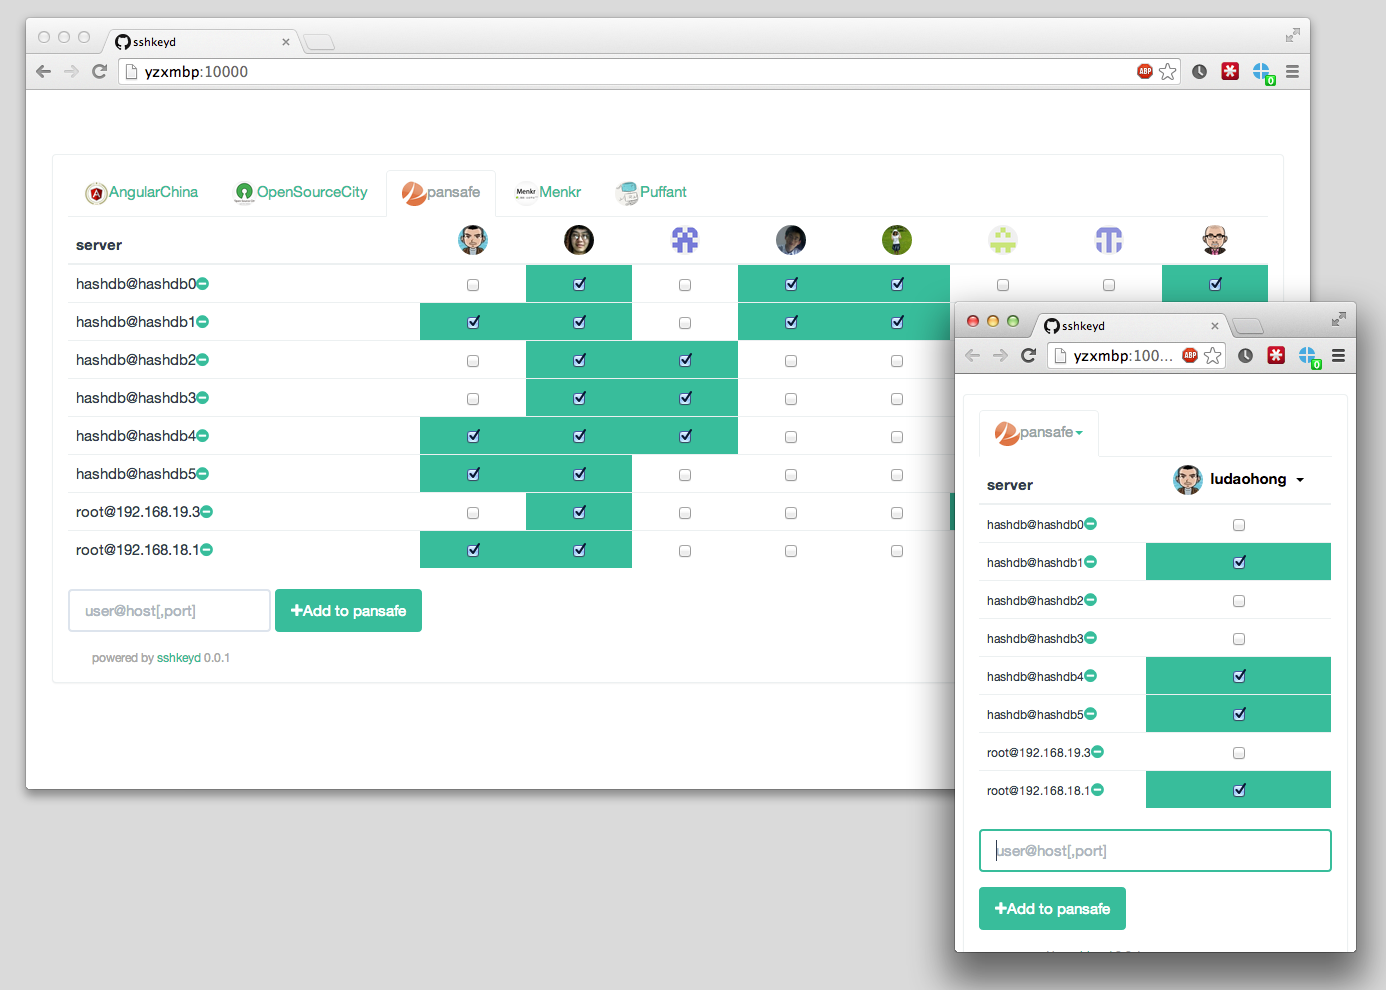Remove hashdb@hashdb4 in small front window
The image size is (1386, 990).
click(1091, 676)
